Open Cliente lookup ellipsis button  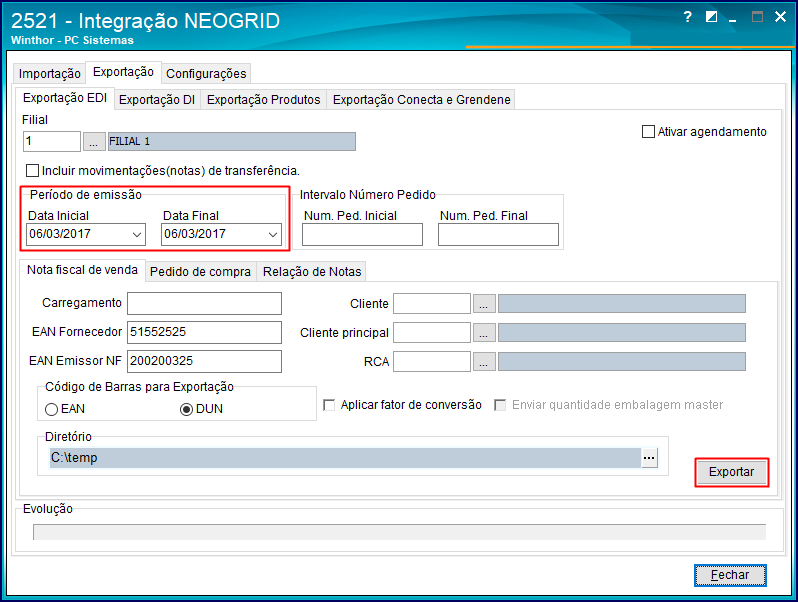(484, 304)
